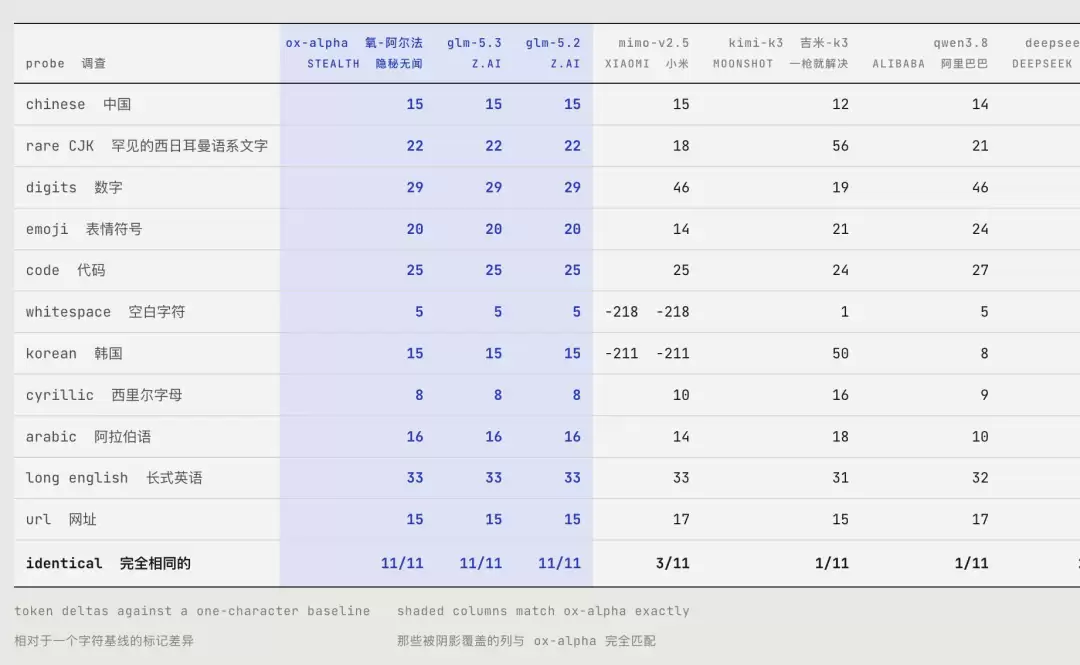Click the 'identical 完全相同的' row label

pyautogui.click(x=108, y=563)
